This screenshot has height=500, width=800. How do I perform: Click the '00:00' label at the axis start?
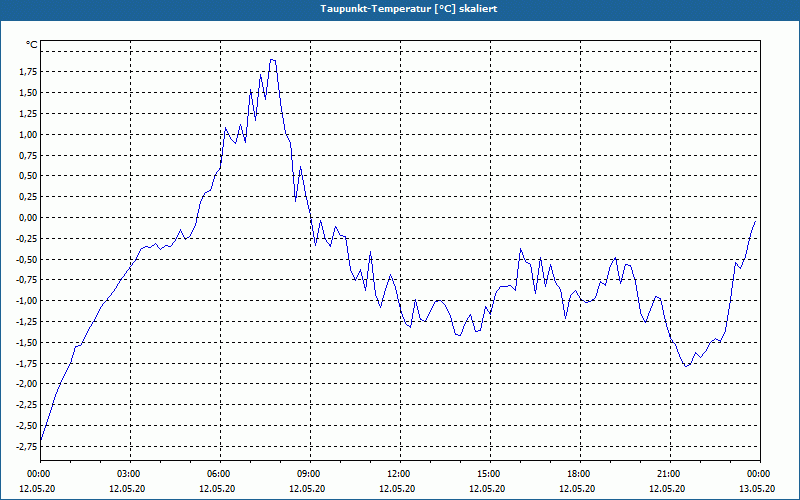[x=41, y=474]
